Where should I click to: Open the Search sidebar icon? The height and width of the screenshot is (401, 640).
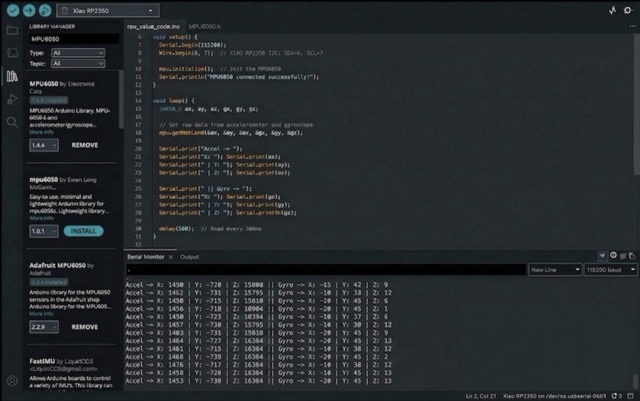click(12, 122)
